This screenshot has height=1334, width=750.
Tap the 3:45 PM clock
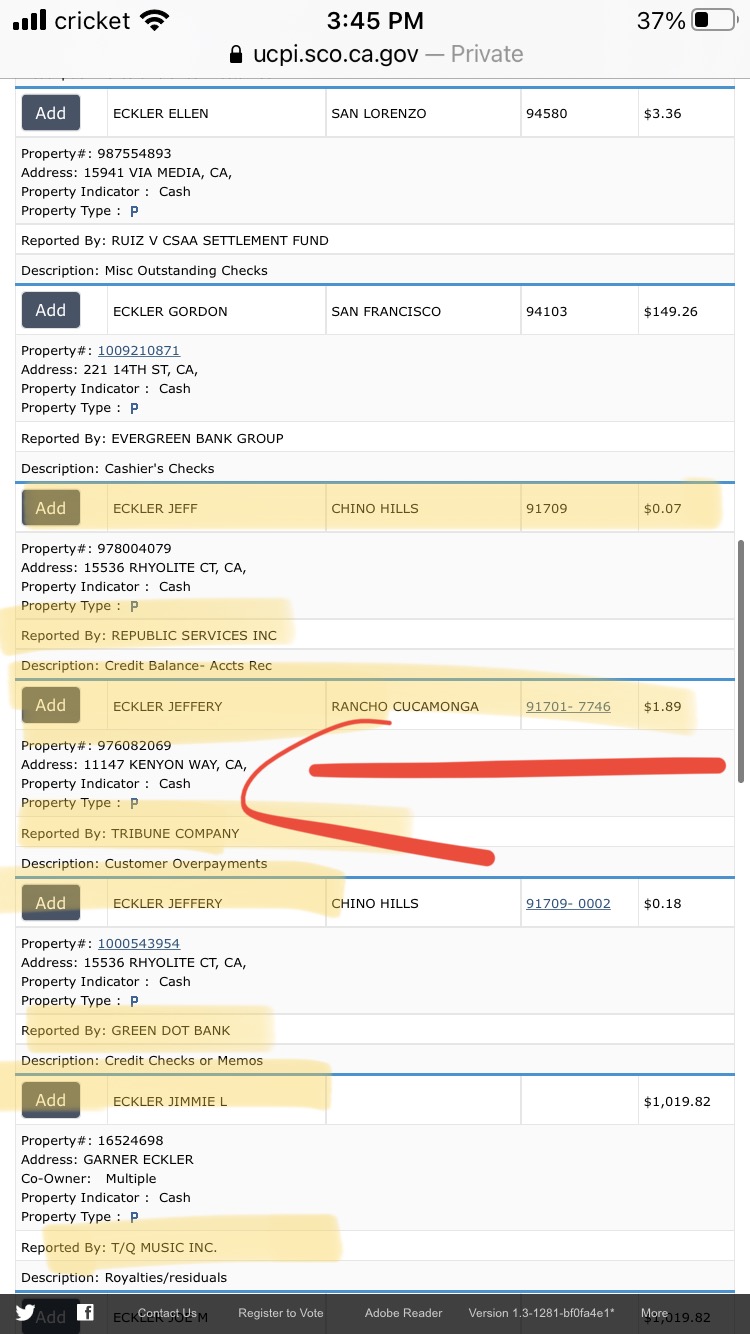[x=375, y=20]
